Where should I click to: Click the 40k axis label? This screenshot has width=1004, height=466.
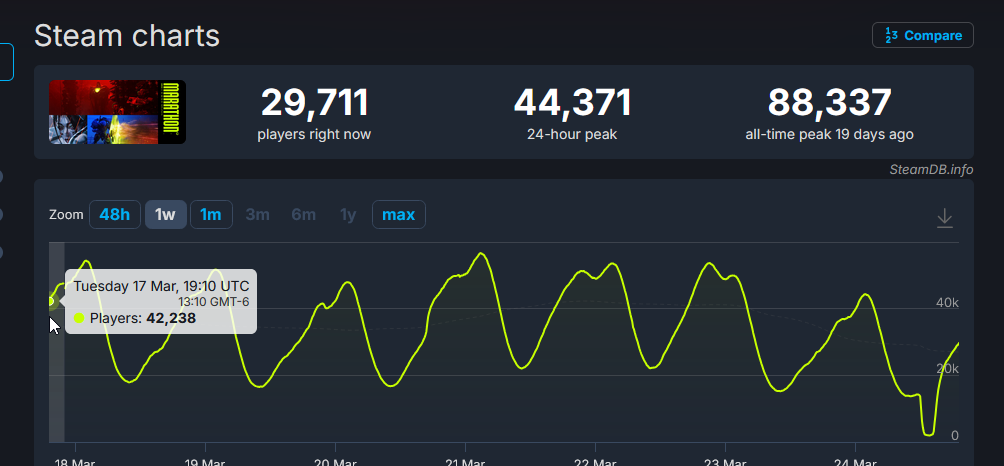[x=947, y=303]
